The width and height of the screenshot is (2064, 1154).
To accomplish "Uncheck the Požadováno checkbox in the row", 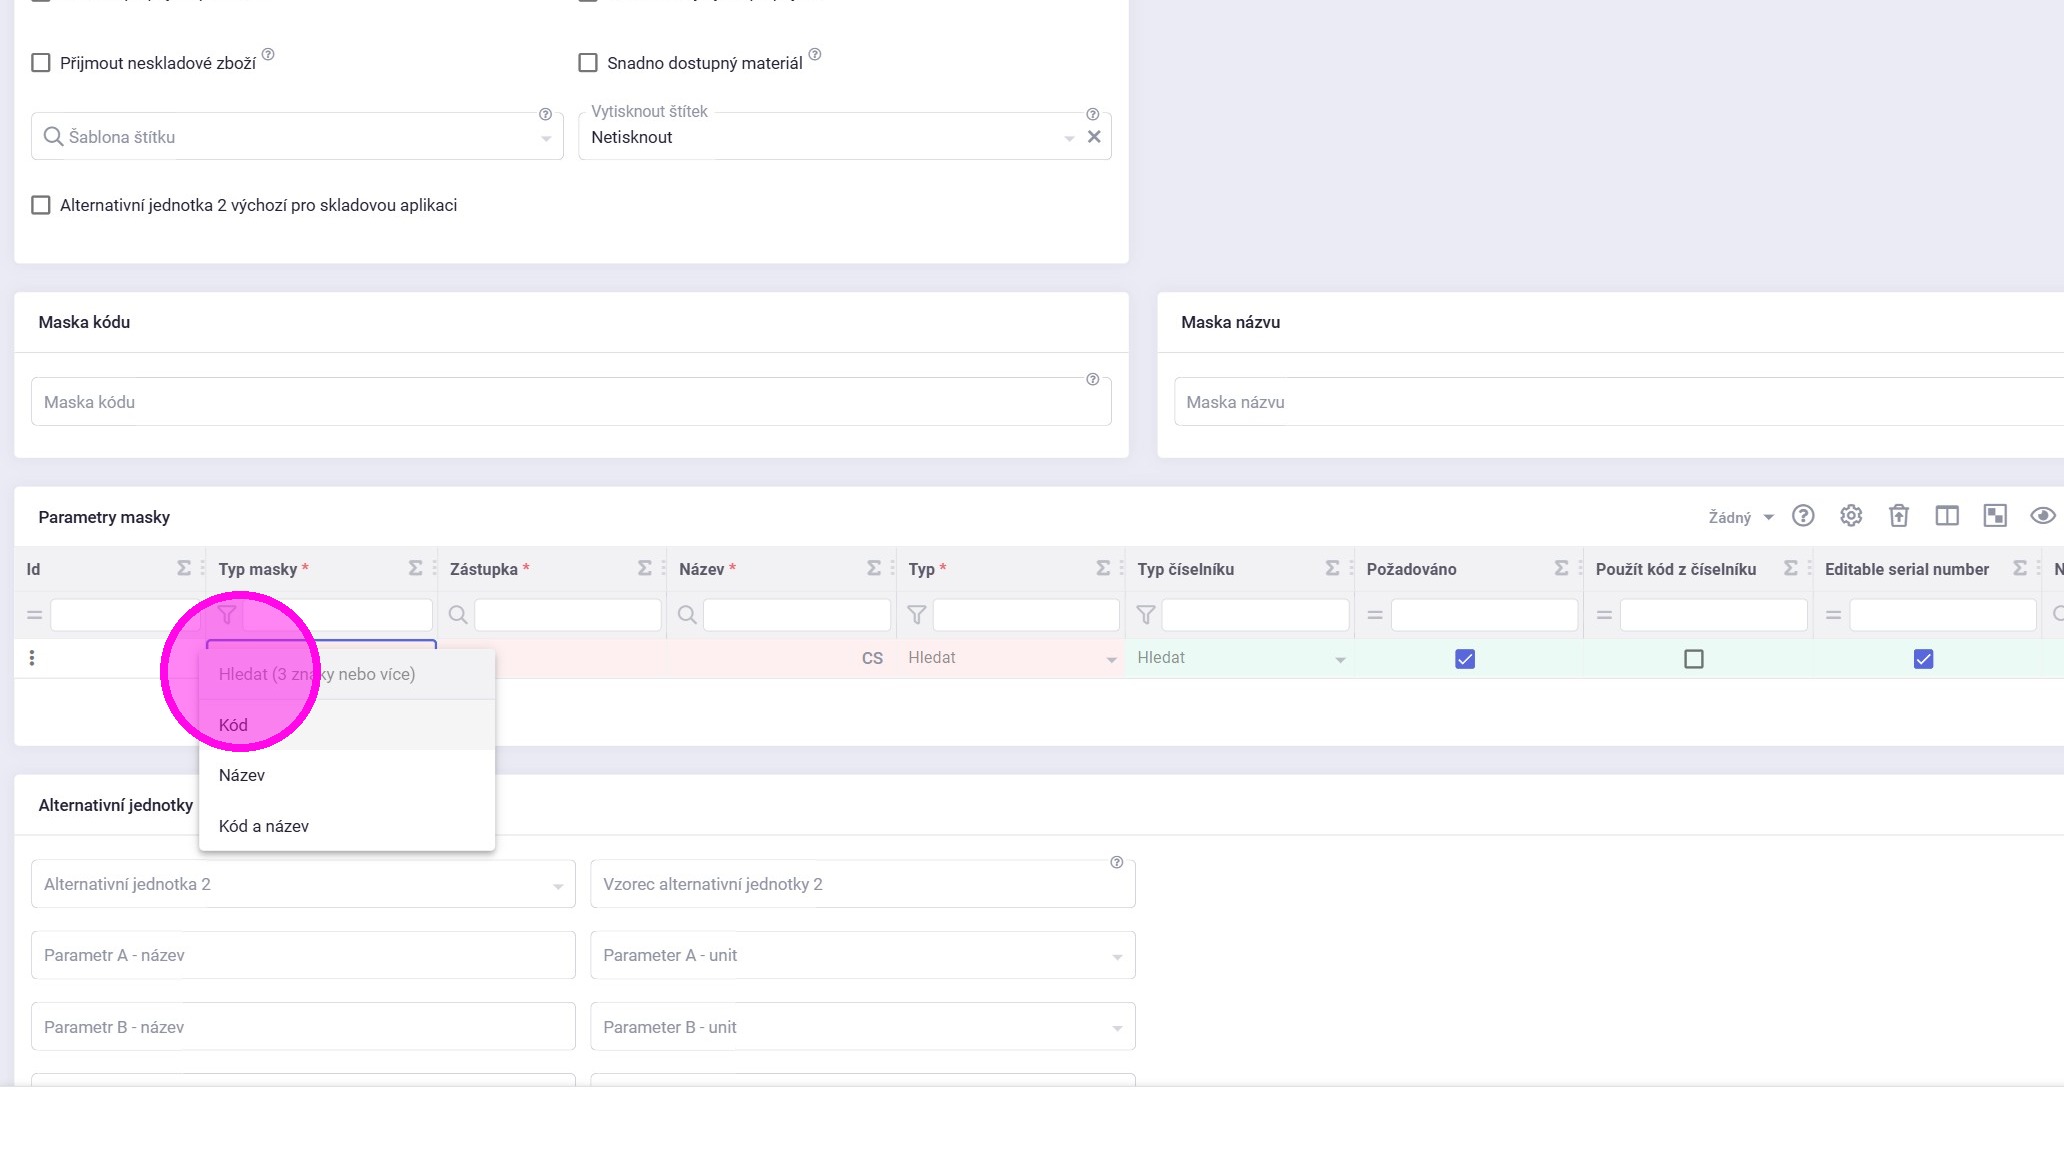I will [x=1464, y=659].
